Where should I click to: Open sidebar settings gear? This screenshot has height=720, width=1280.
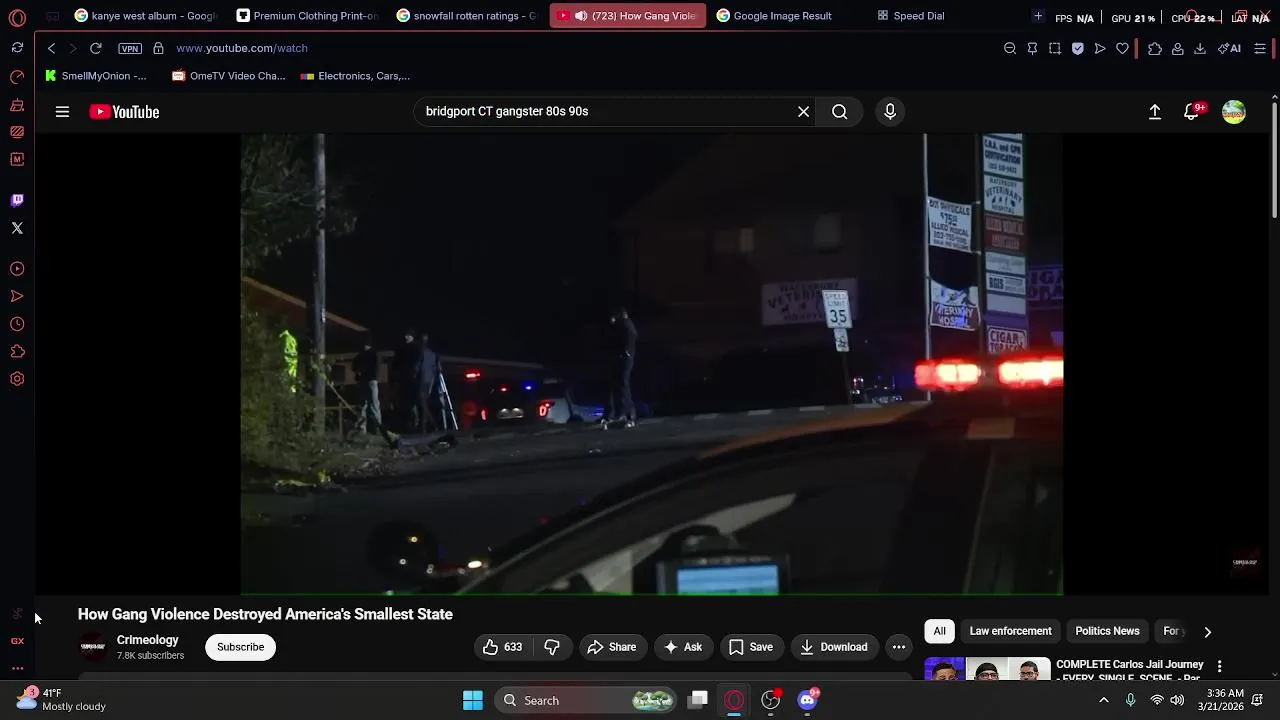click(x=17, y=379)
